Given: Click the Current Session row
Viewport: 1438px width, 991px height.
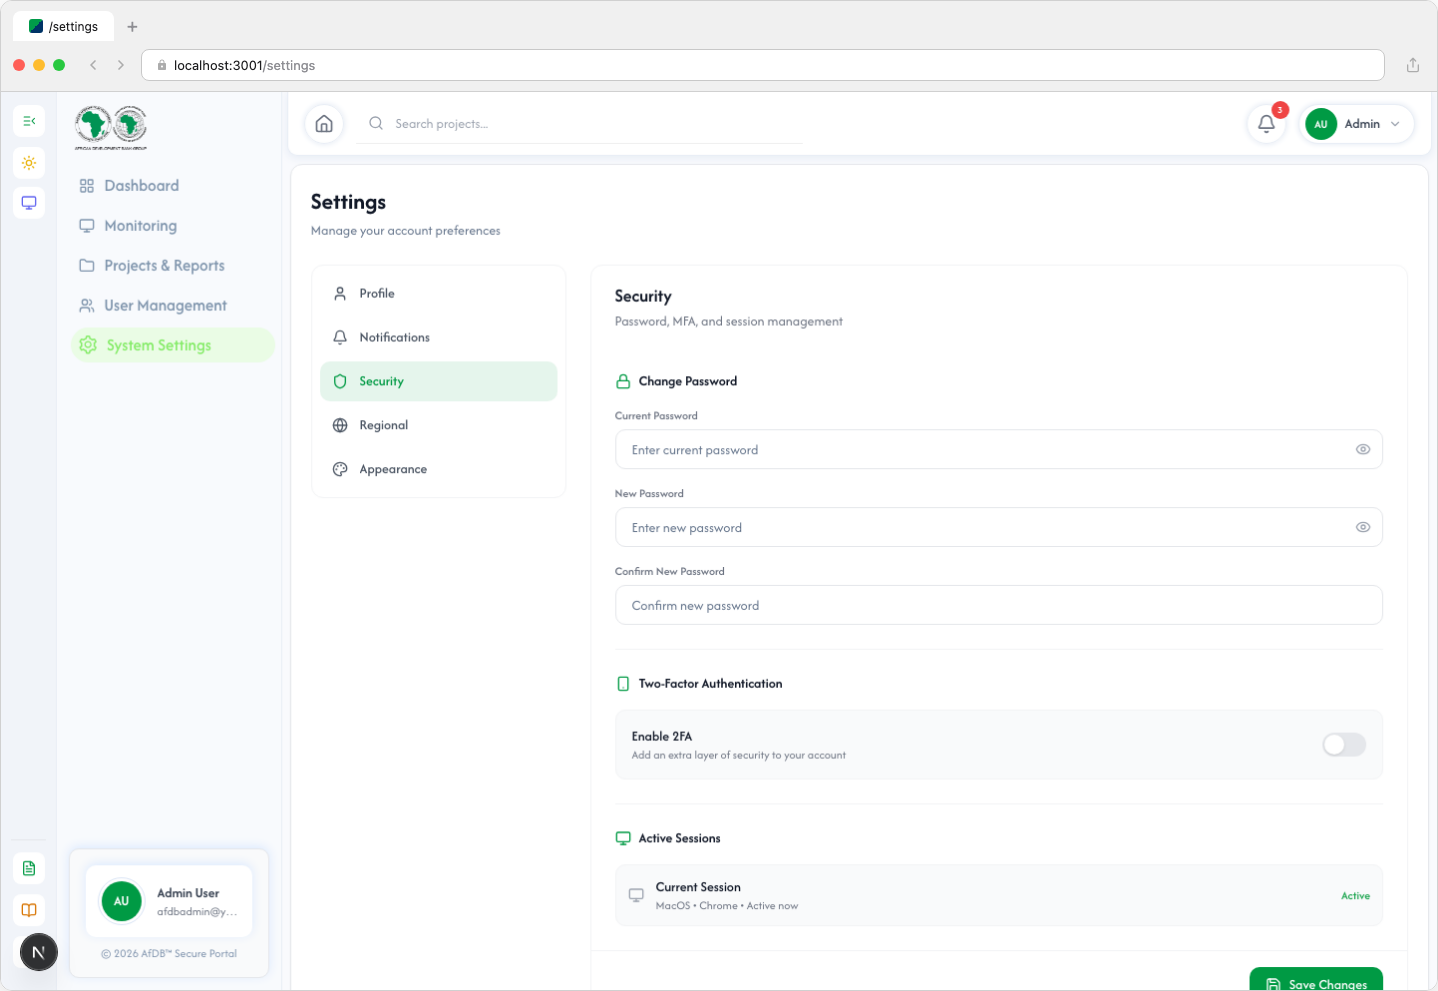Looking at the screenshot, I should 999,895.
